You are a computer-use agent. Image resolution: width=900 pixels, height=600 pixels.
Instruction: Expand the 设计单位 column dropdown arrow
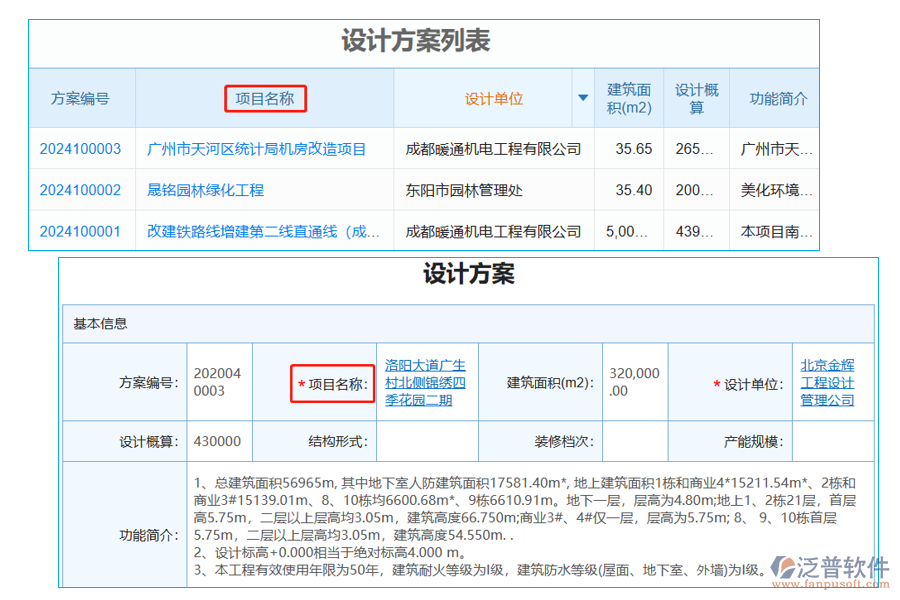pyautogui.click(x=583, y=98)
